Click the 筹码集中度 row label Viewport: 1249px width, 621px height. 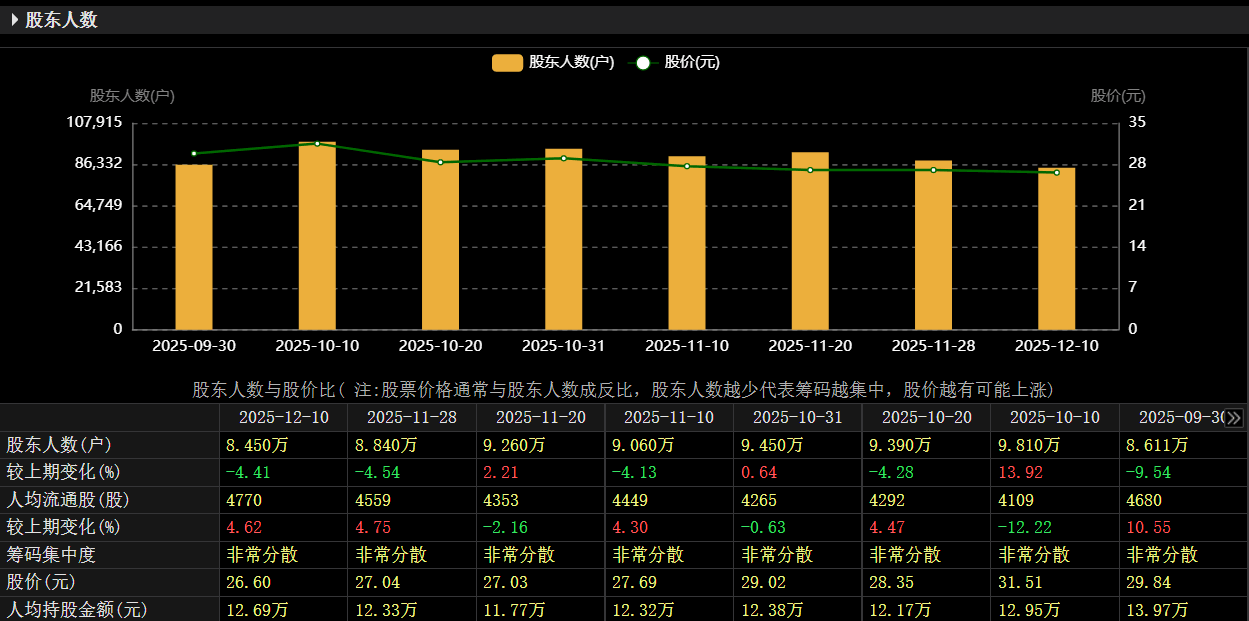tap(52, 554)
